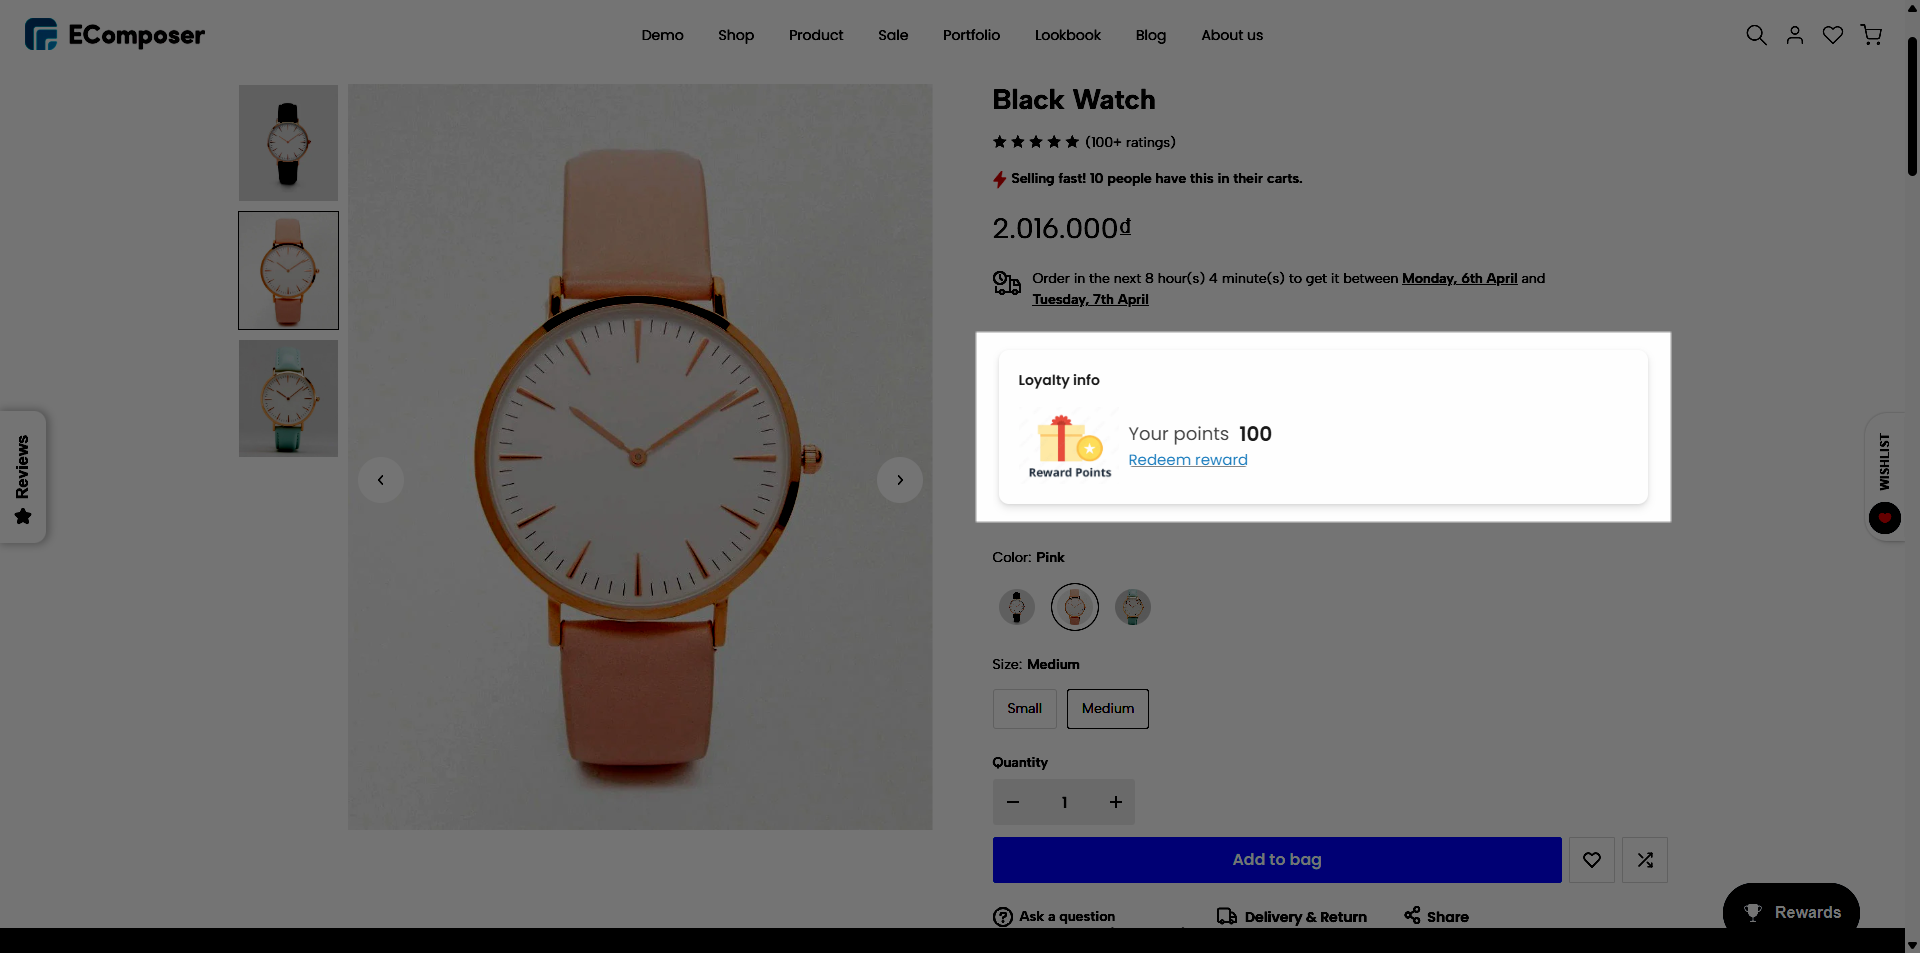The height and width of the screenshot is (953, 1920).
Task: Show previous product image with left arrow
Action: [x=381, y=480]
